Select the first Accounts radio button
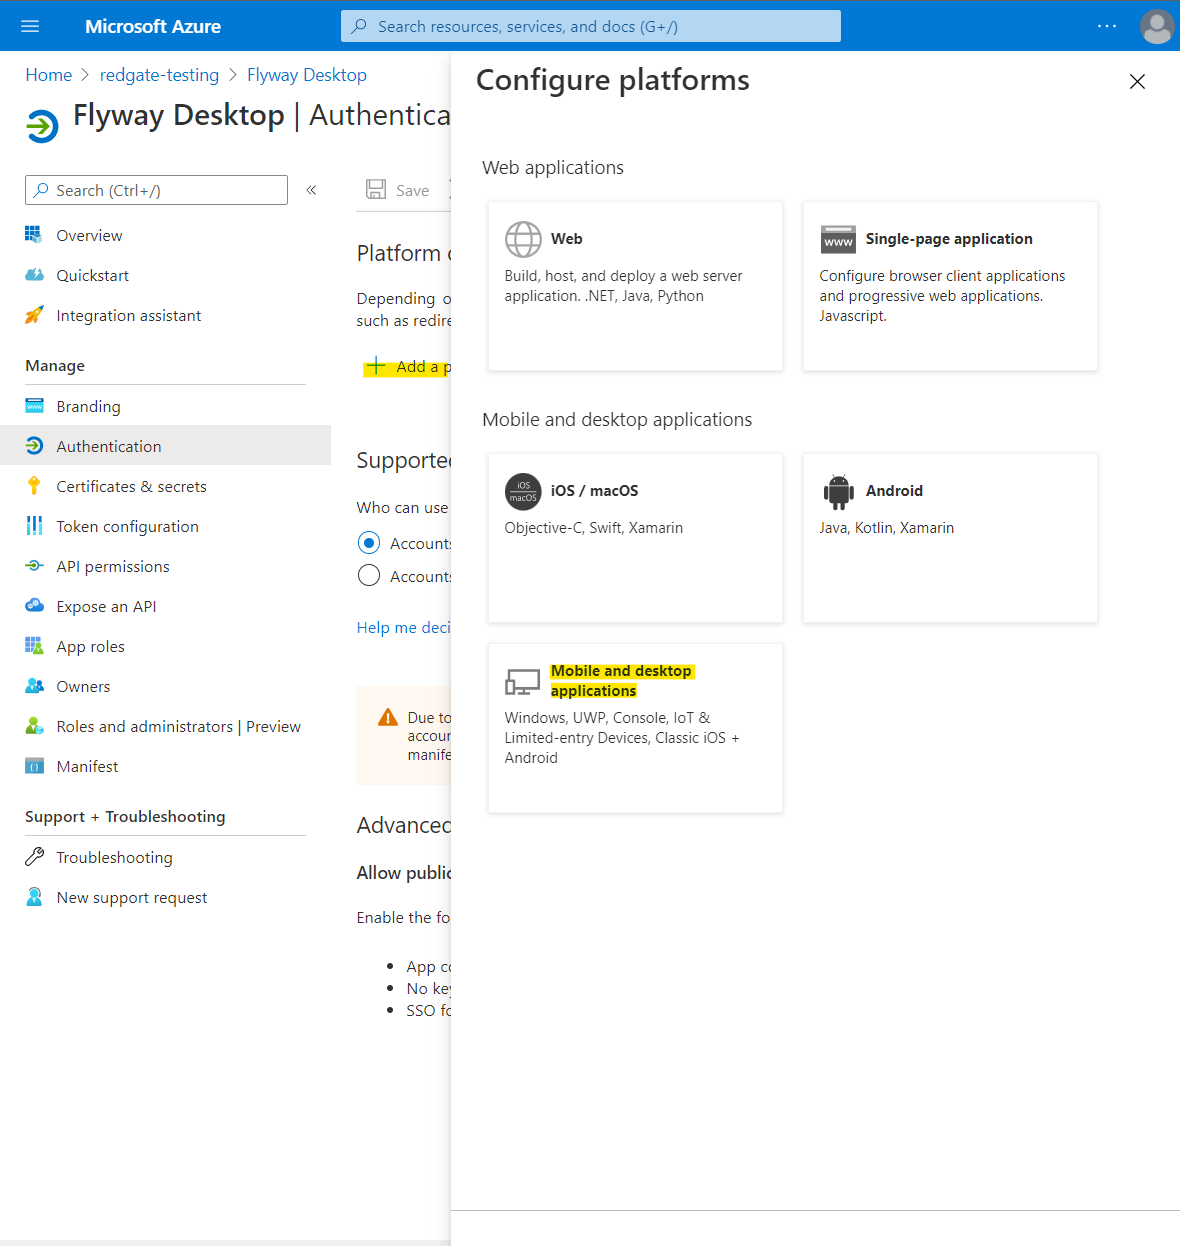Image resolution: width=1180 pixels, height=1246 pixels. tap(369, 543)
